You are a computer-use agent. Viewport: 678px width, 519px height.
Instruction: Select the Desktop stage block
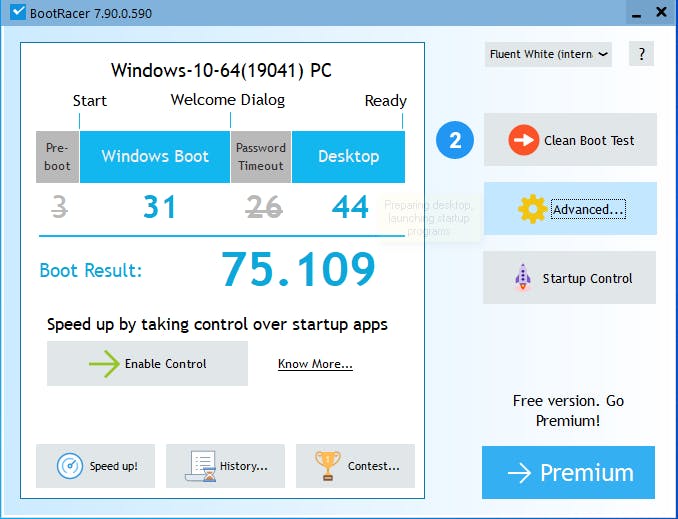(349, 157)
